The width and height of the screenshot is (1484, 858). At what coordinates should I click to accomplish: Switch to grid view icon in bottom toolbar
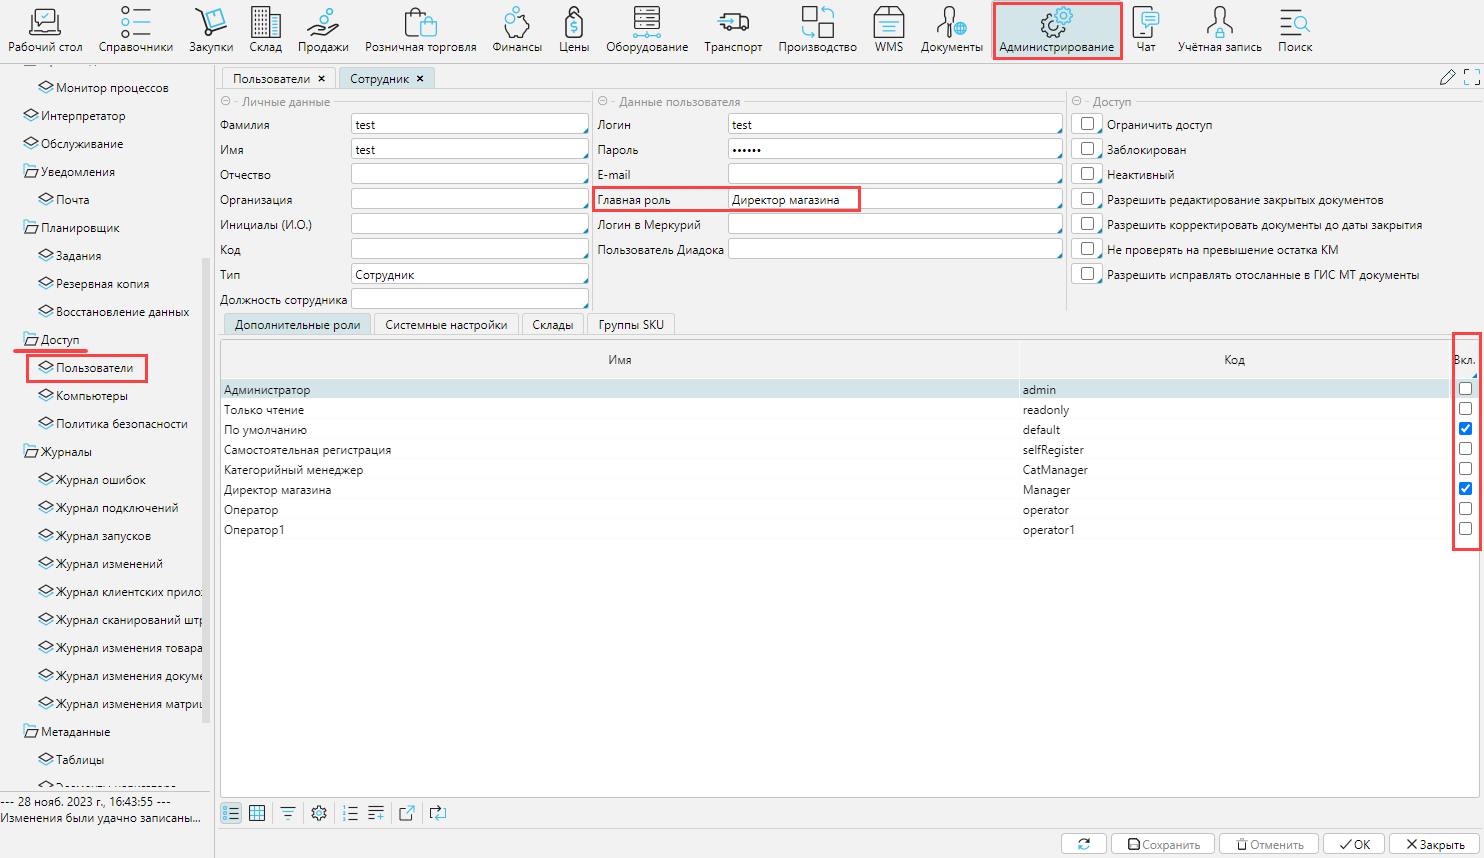click(x=257, y=813)
